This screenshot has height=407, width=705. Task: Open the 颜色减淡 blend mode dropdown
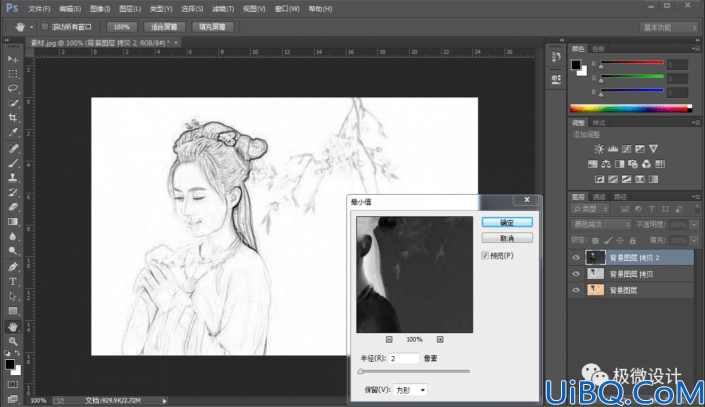(601, 224)
